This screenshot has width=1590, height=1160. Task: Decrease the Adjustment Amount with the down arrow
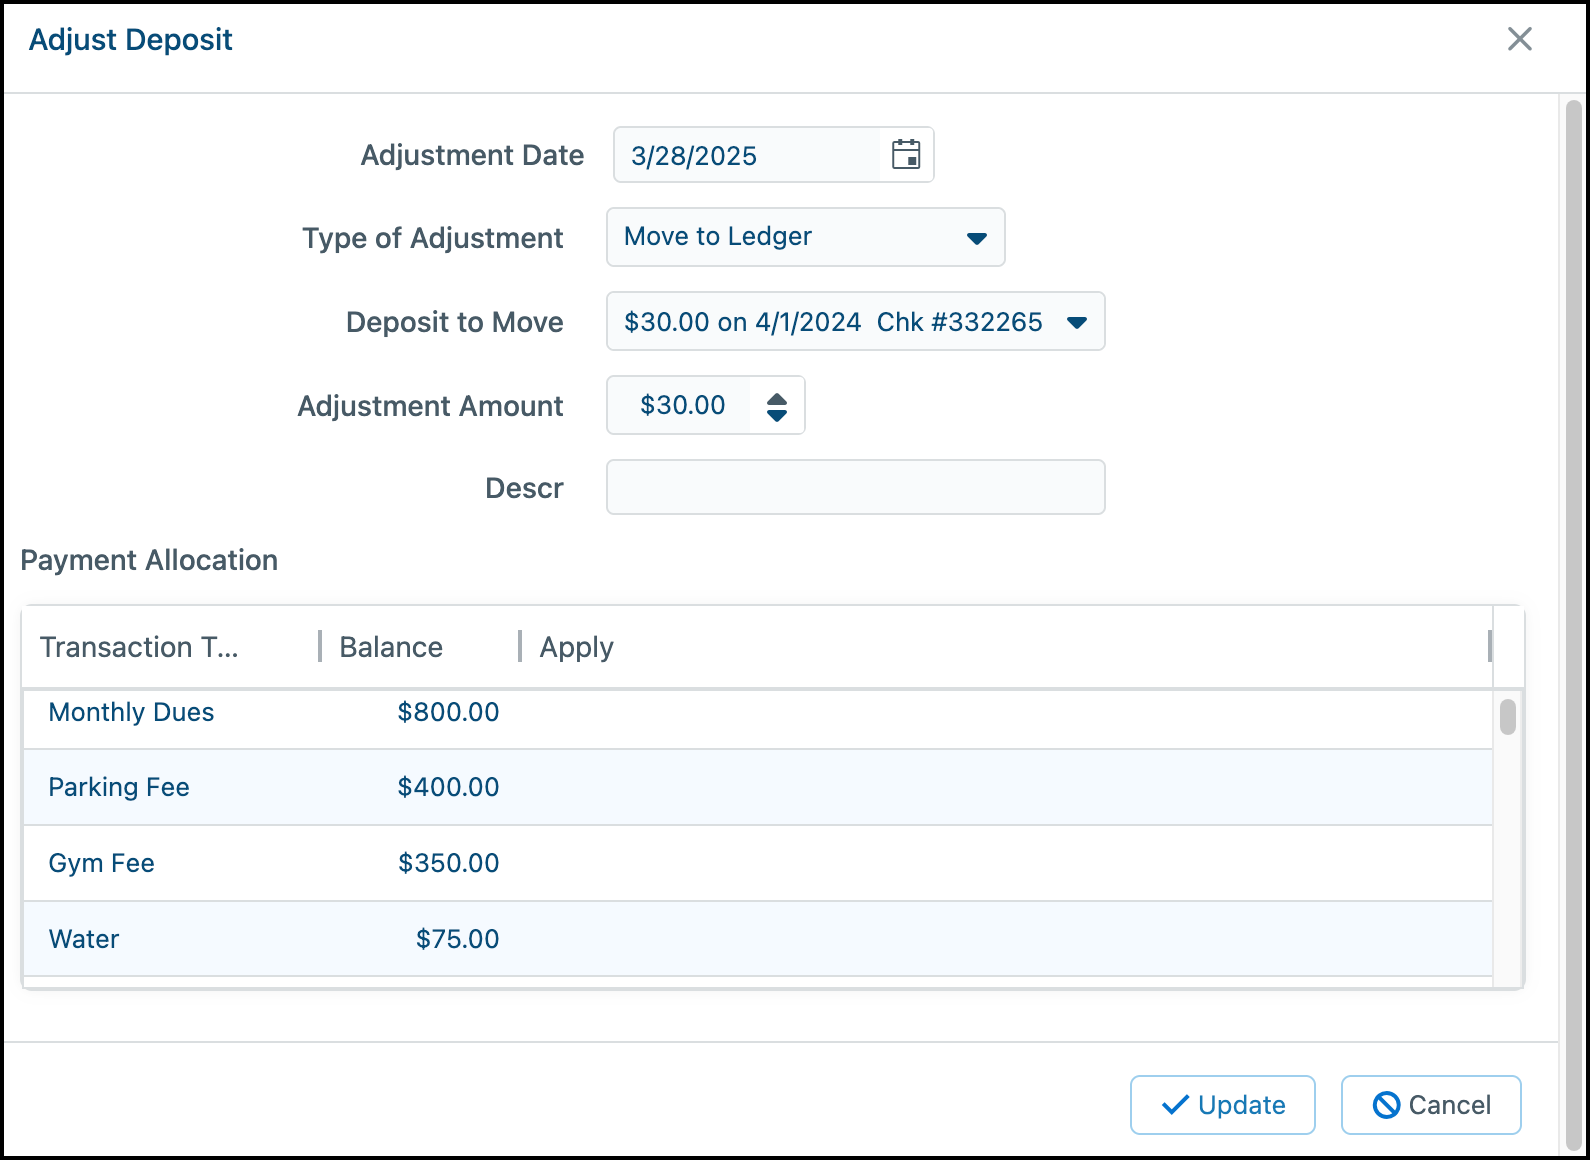click(x=777, y=415)
